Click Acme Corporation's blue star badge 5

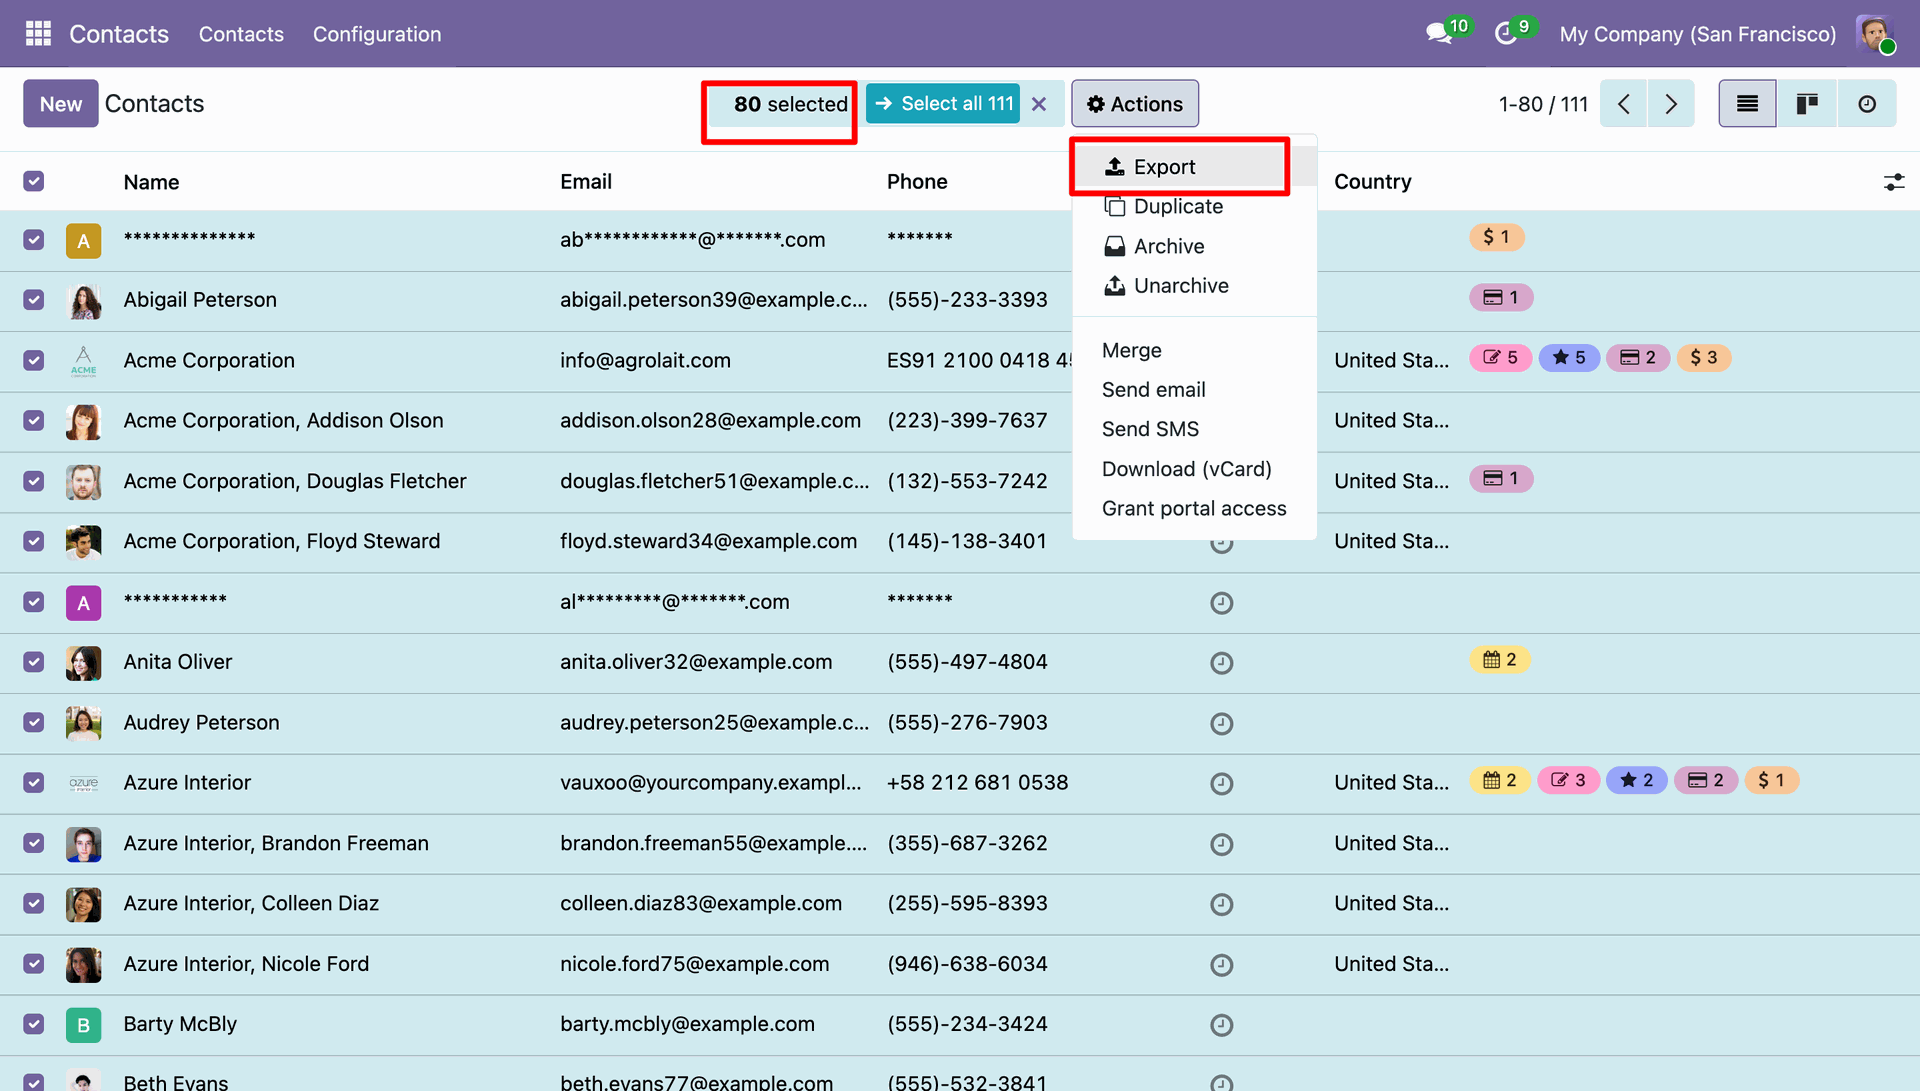point(1569,358)
